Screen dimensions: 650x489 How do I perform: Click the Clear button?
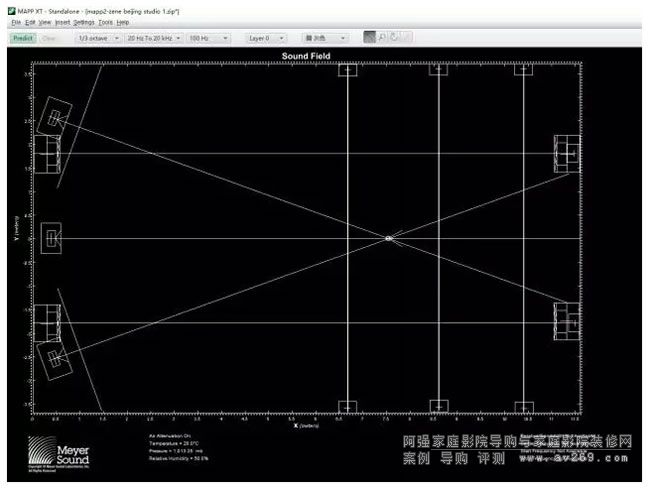pos(49,38)
